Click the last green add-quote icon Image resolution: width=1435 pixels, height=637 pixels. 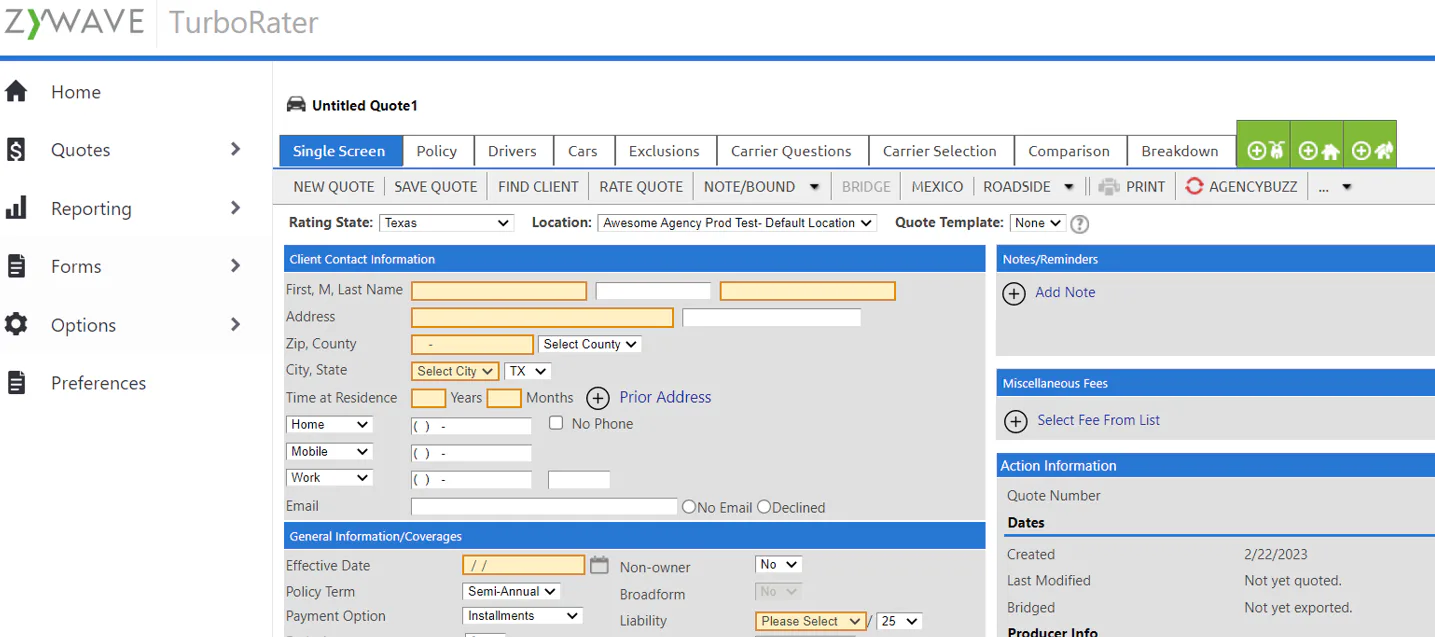tap(1370, 151)
